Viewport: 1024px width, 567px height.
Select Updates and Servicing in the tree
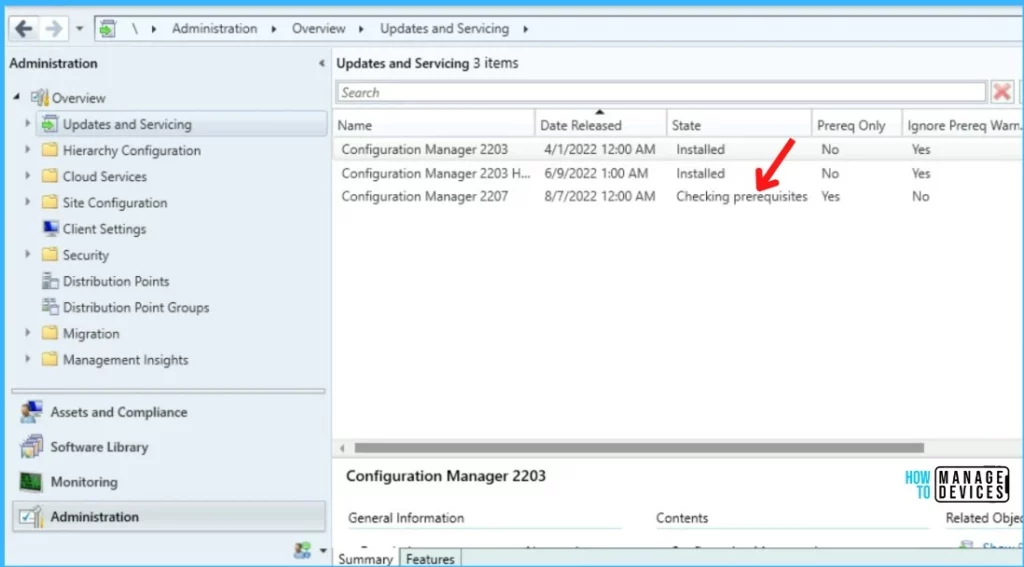tap(182, 124)
